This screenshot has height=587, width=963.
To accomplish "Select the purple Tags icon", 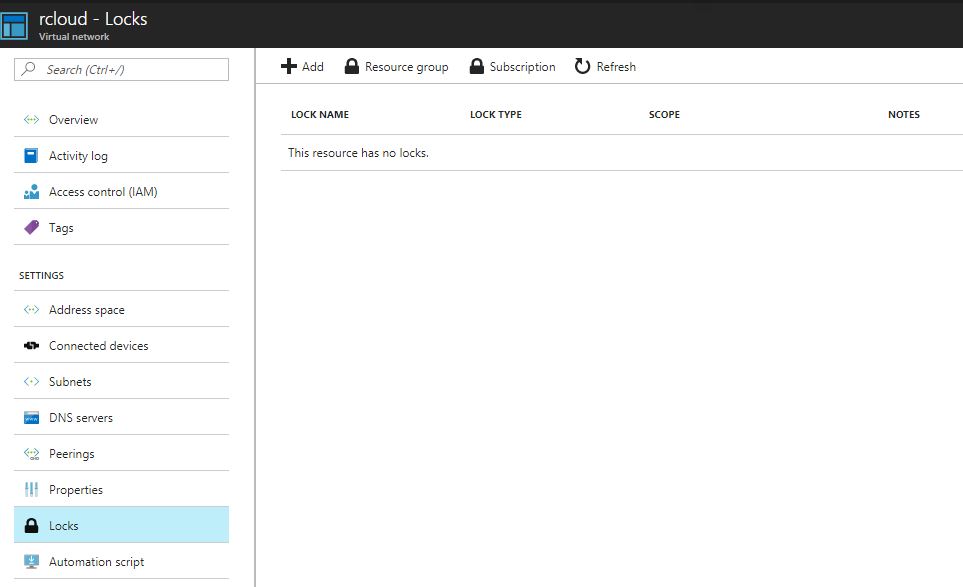I will tap(31, 227).
